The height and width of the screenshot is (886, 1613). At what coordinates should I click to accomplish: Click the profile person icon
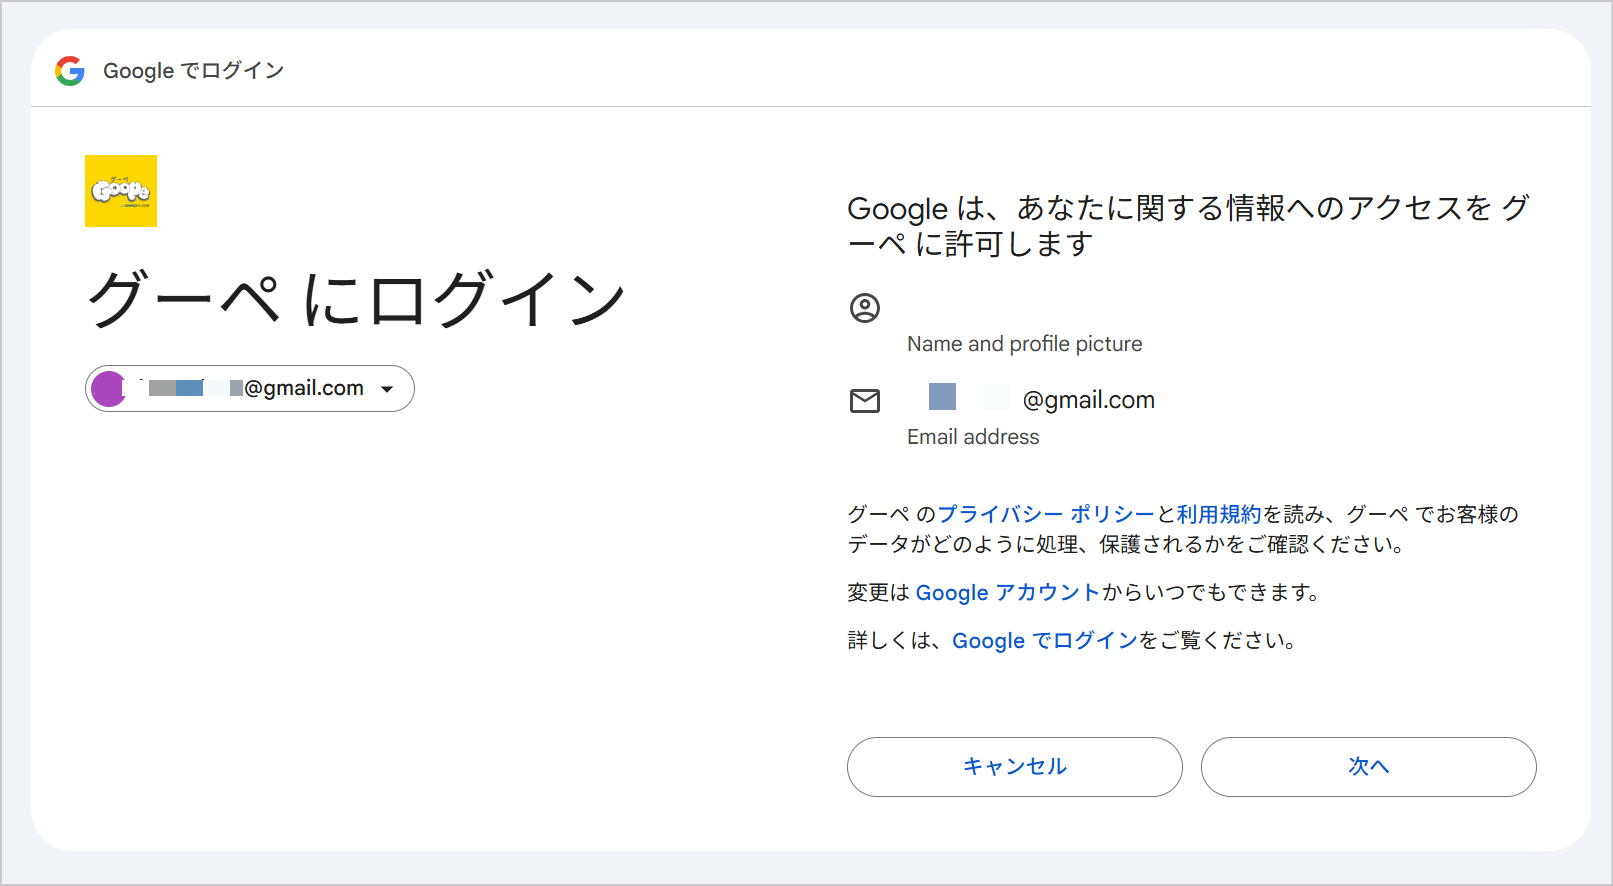pos(865,308)
